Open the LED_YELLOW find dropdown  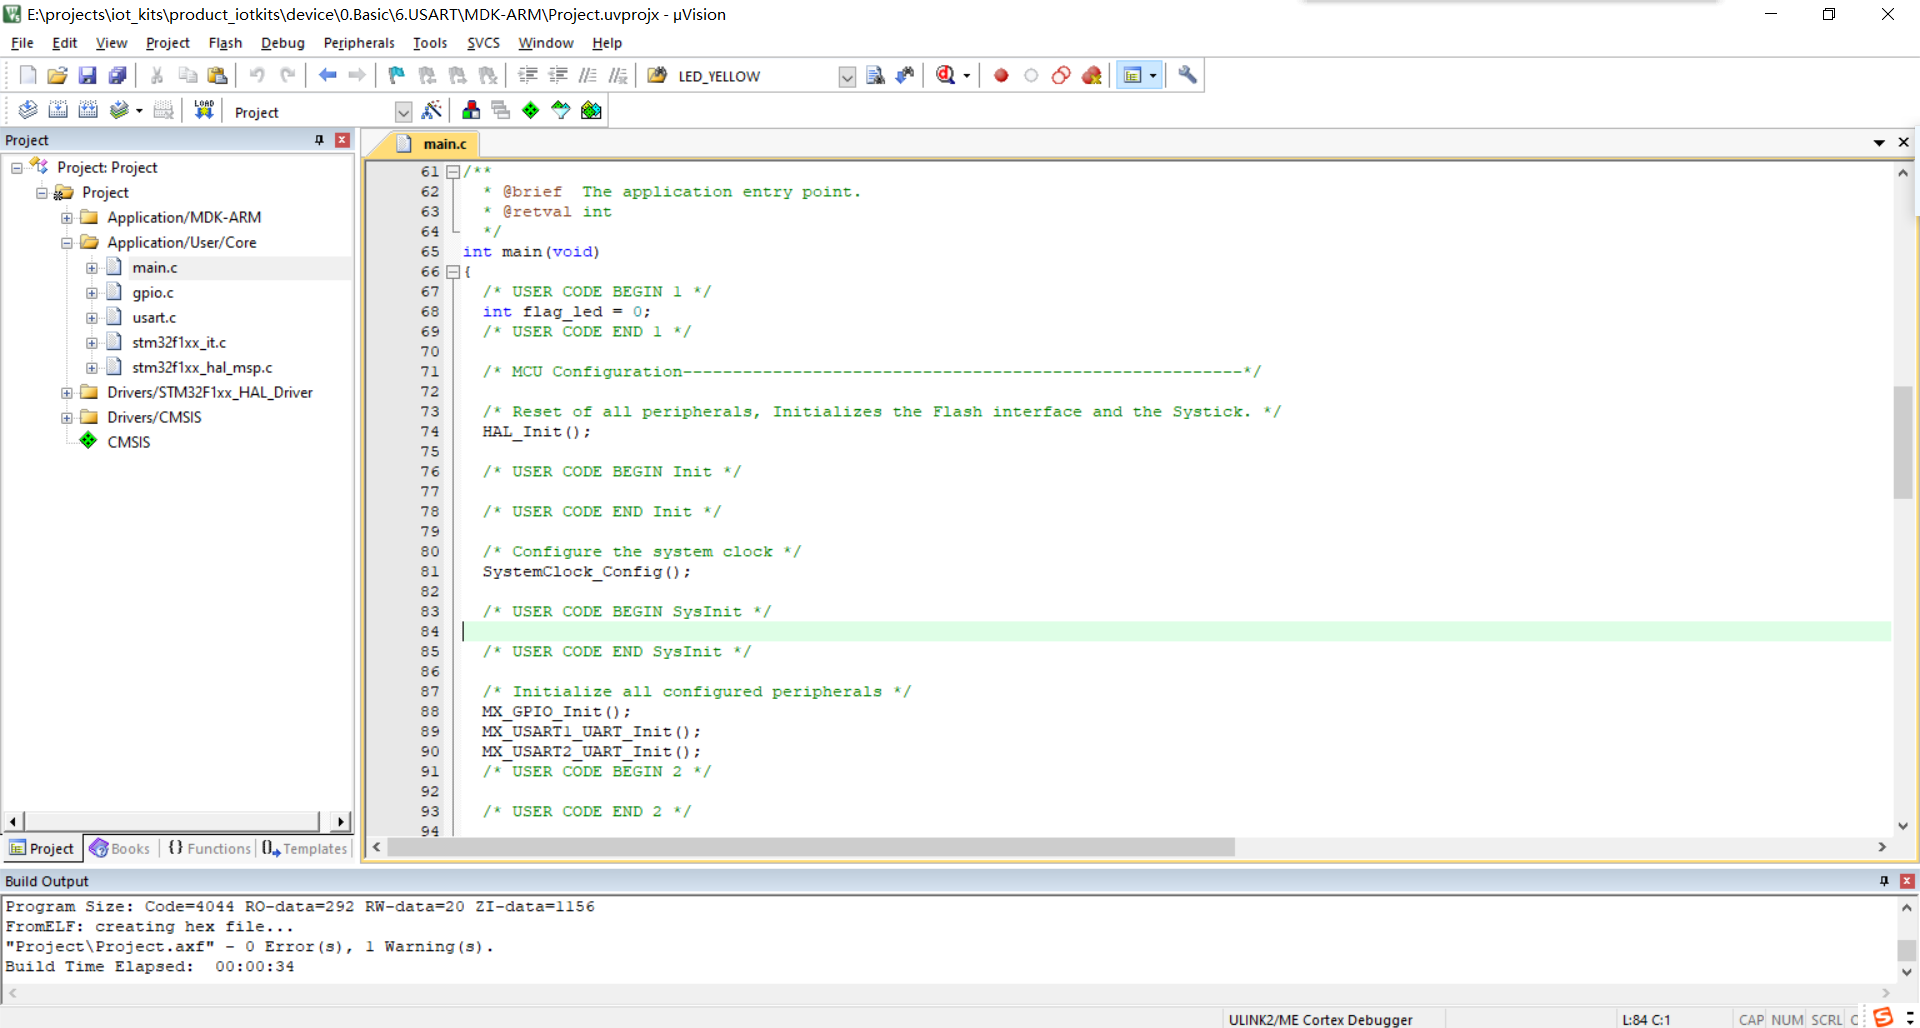point(847,76)
